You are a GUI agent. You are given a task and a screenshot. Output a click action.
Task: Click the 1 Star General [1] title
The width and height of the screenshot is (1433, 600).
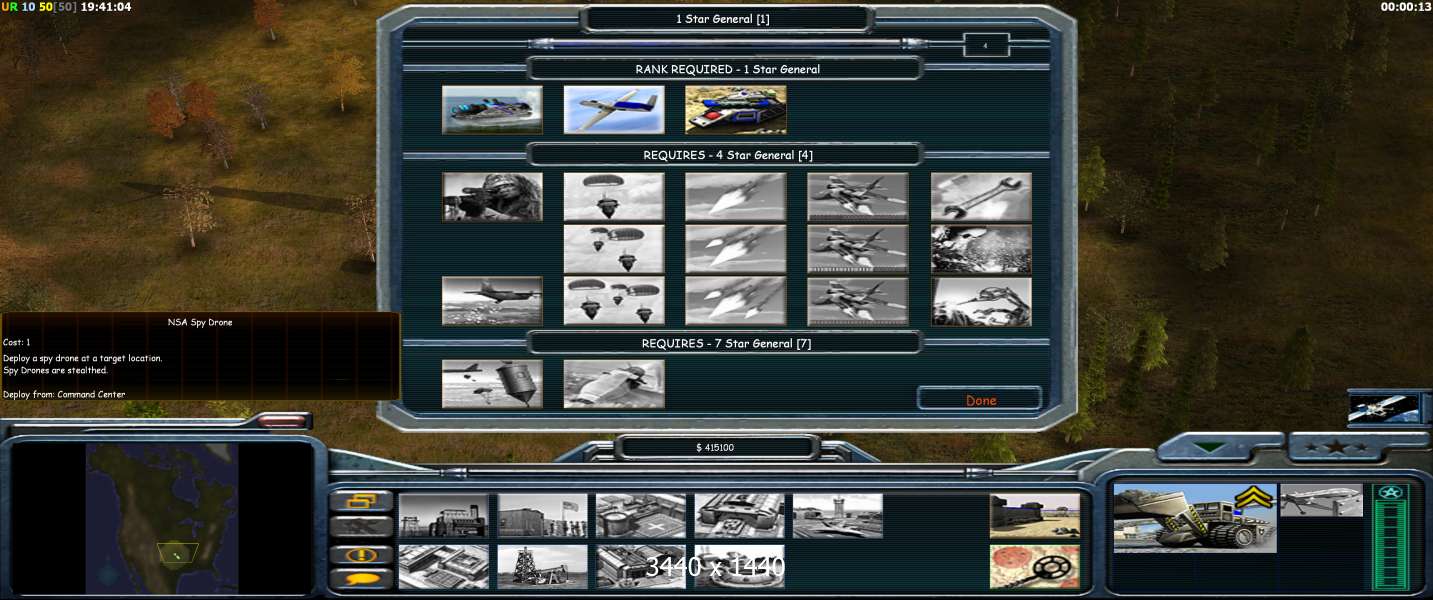coord(723,19)
